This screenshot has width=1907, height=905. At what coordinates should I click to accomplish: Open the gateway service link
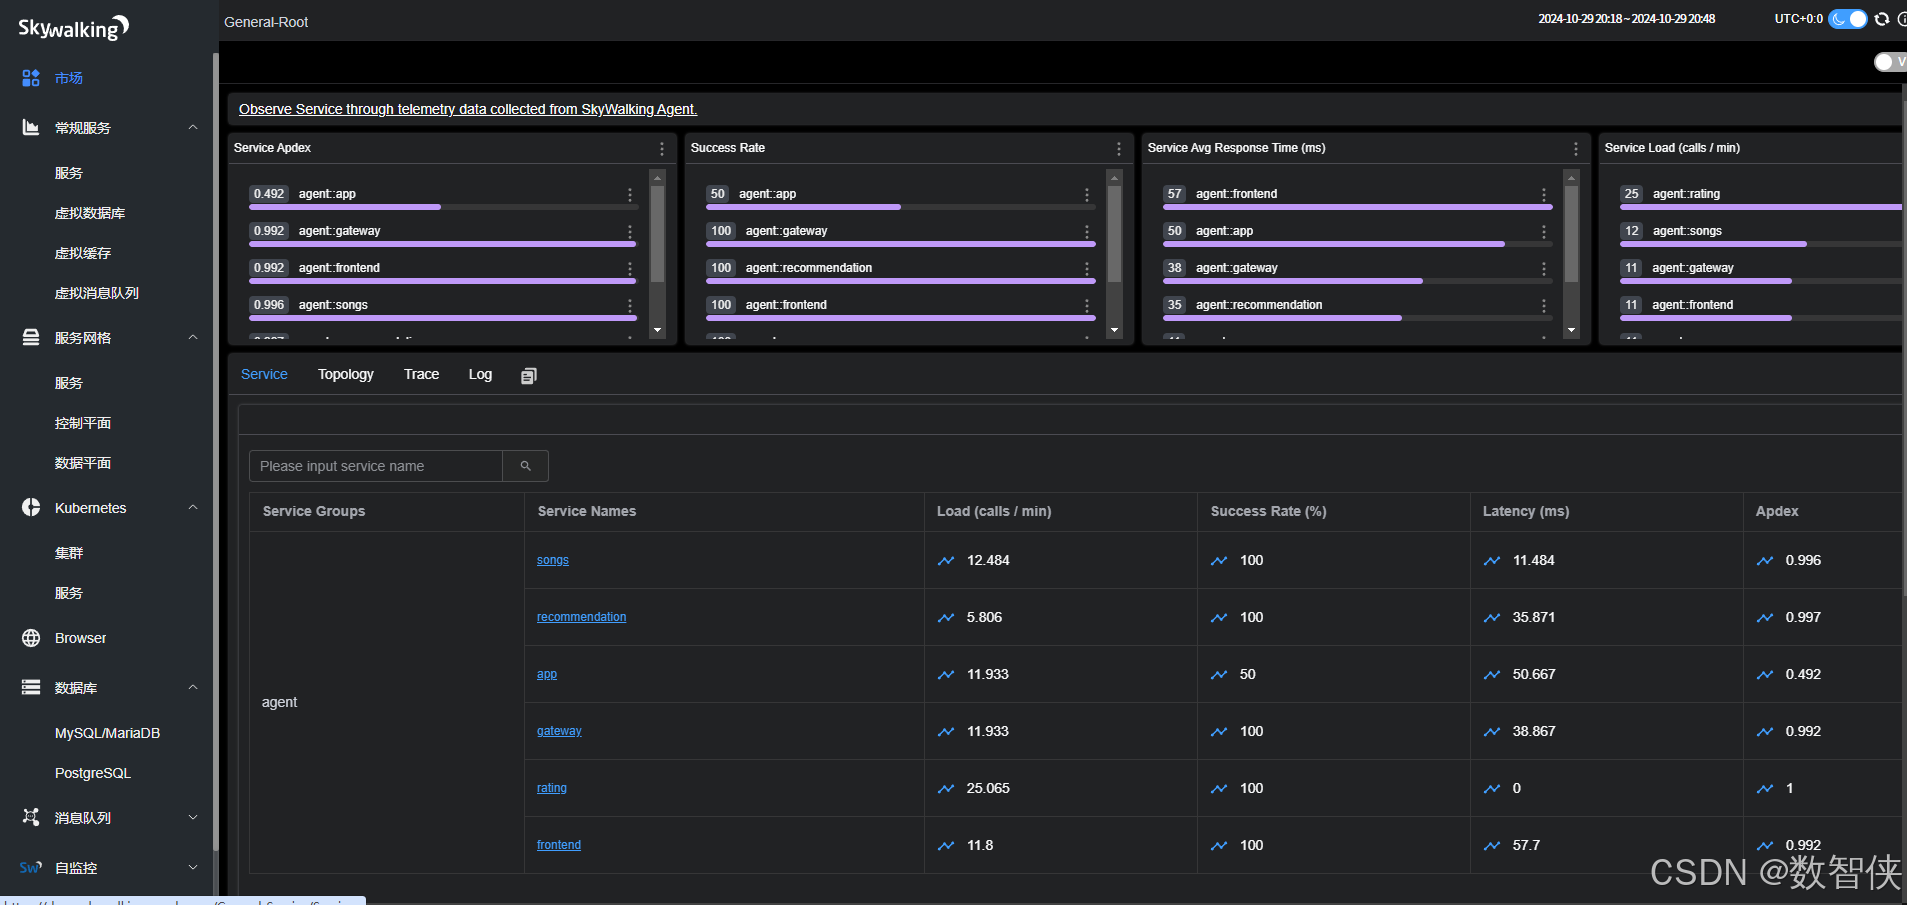[559, 731]
